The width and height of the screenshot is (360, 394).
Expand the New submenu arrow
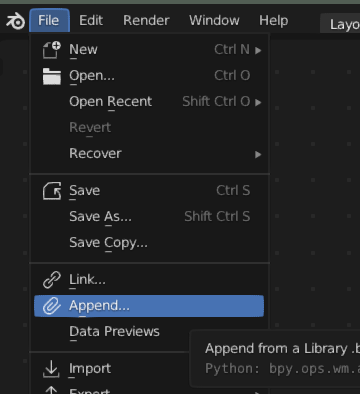(x=258, y=50)
